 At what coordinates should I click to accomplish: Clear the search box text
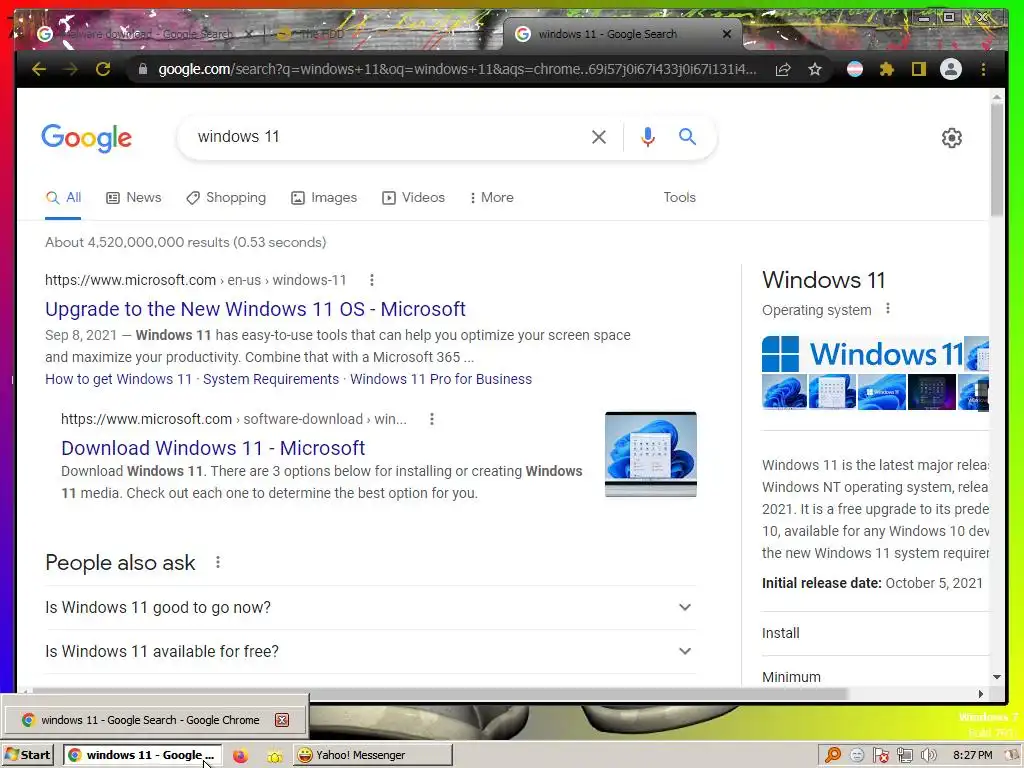599,137
